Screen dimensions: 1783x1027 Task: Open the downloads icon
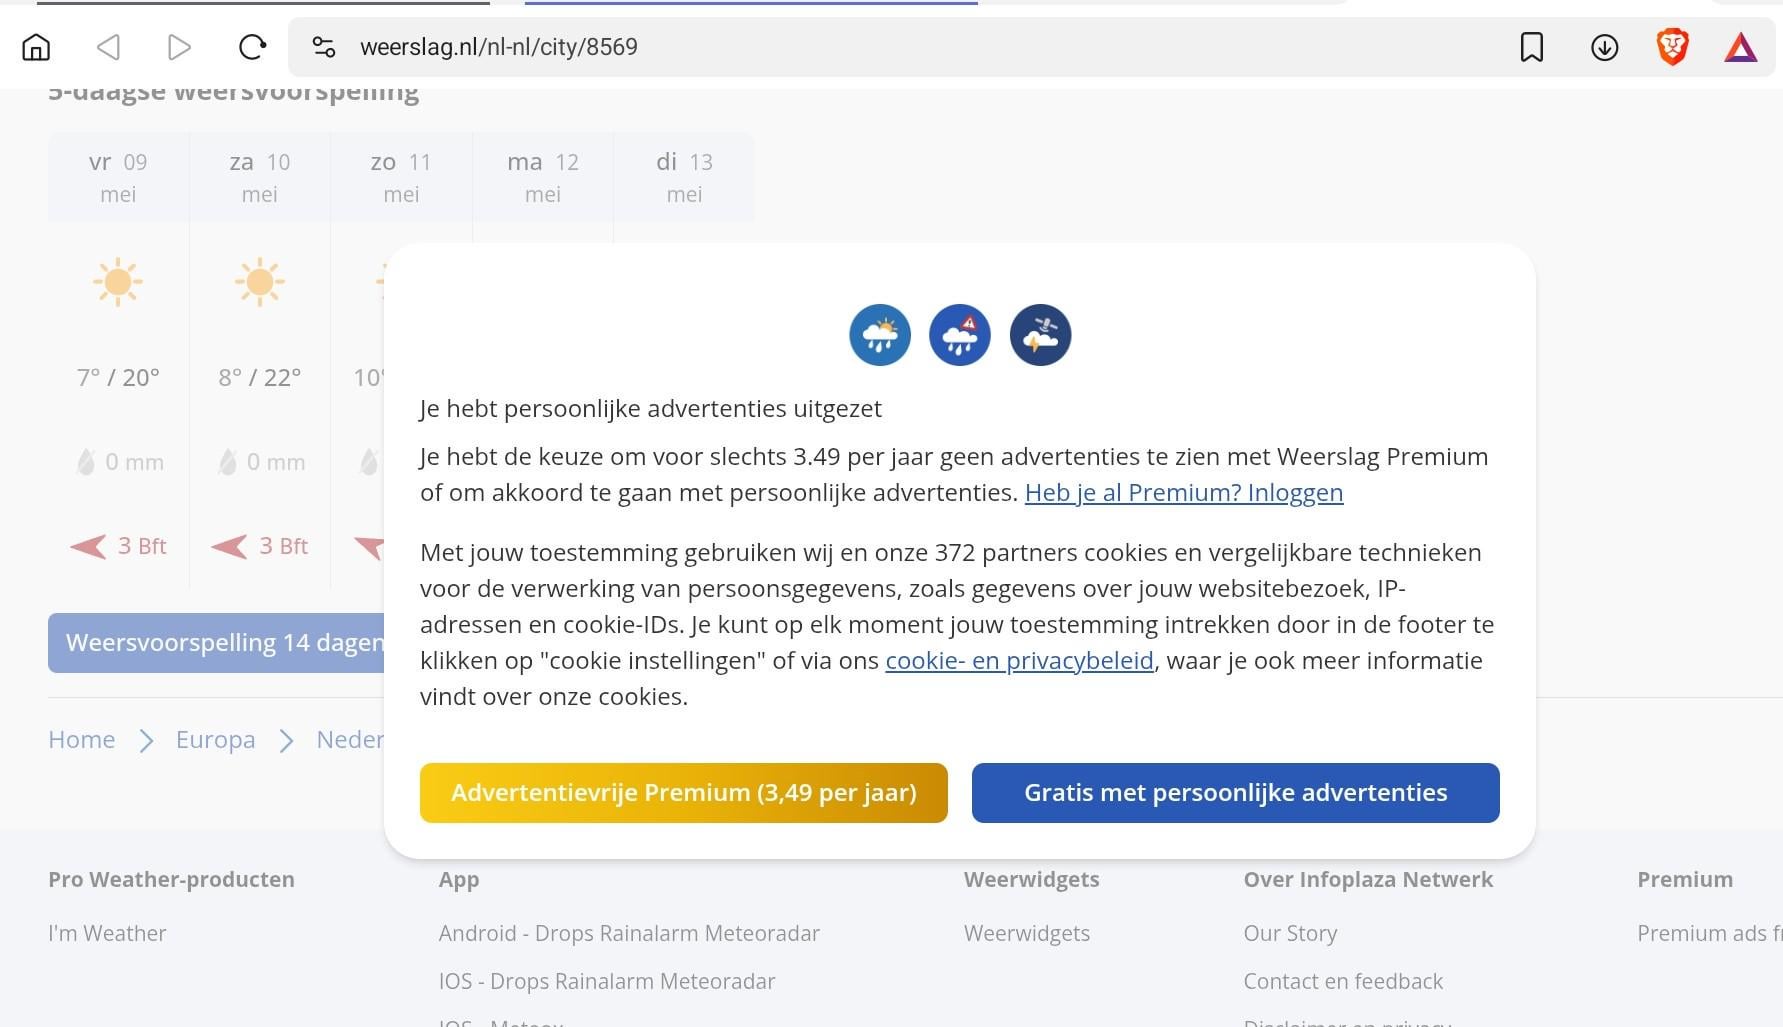point(1604,47)
